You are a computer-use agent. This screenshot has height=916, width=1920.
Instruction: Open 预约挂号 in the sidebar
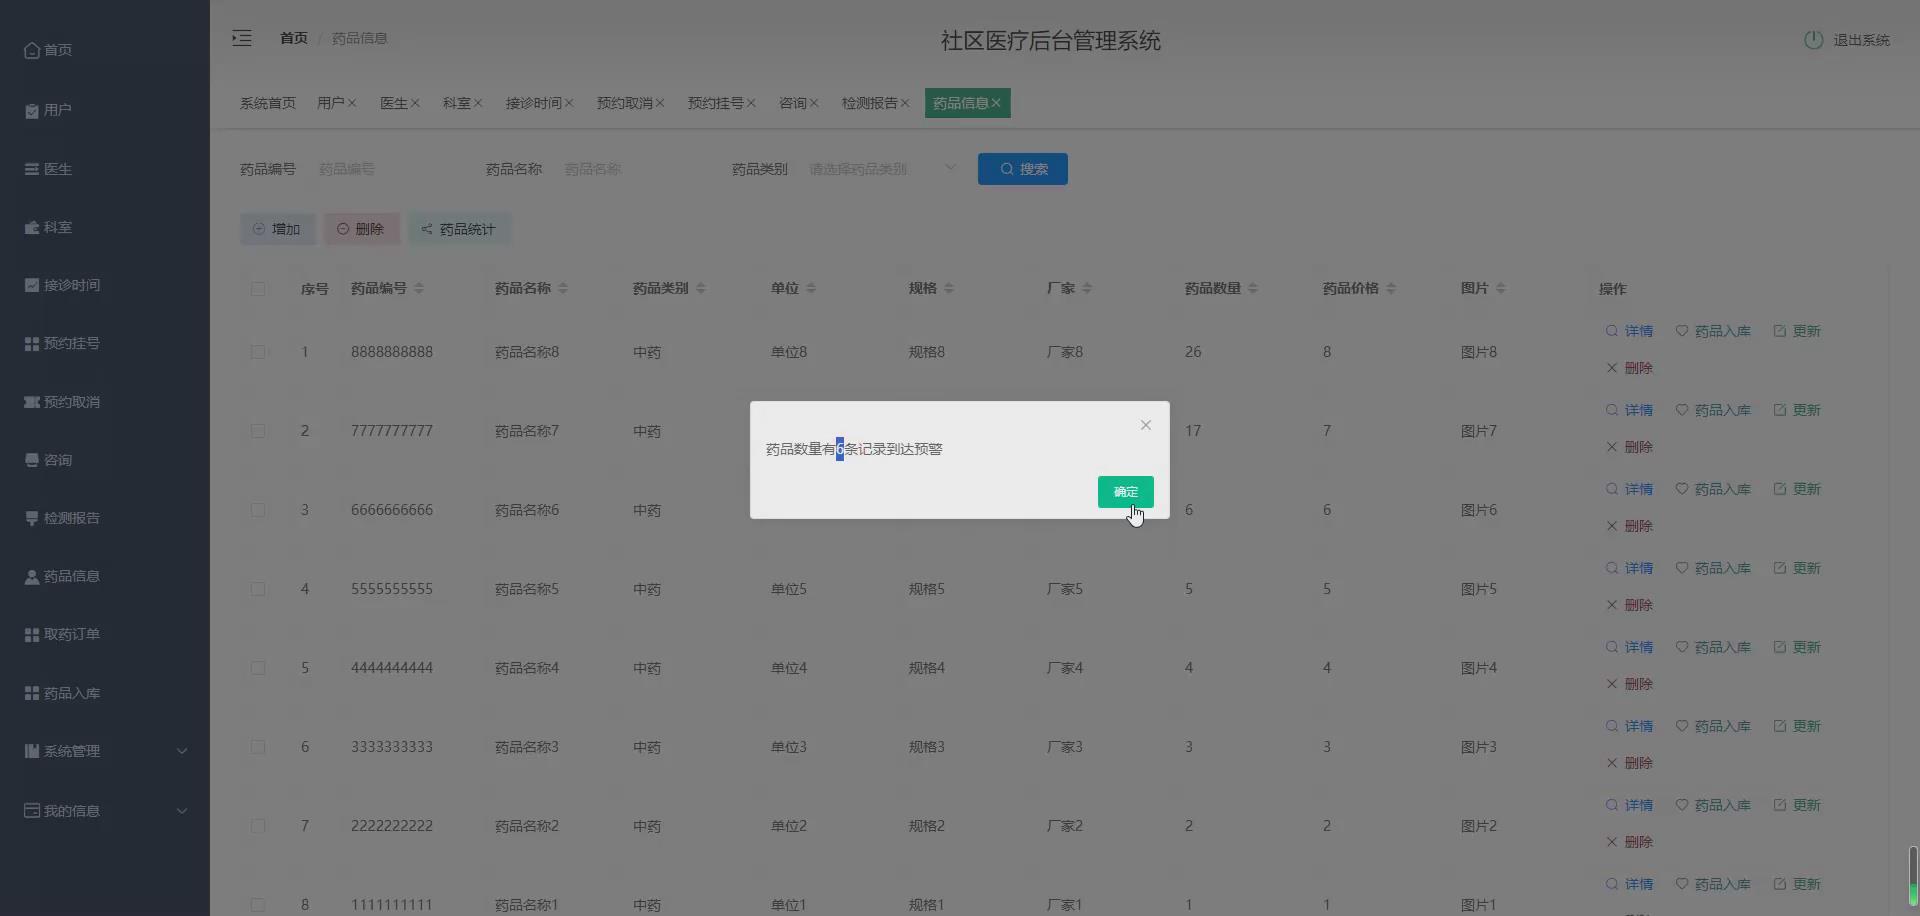click(x=70, y=343)
